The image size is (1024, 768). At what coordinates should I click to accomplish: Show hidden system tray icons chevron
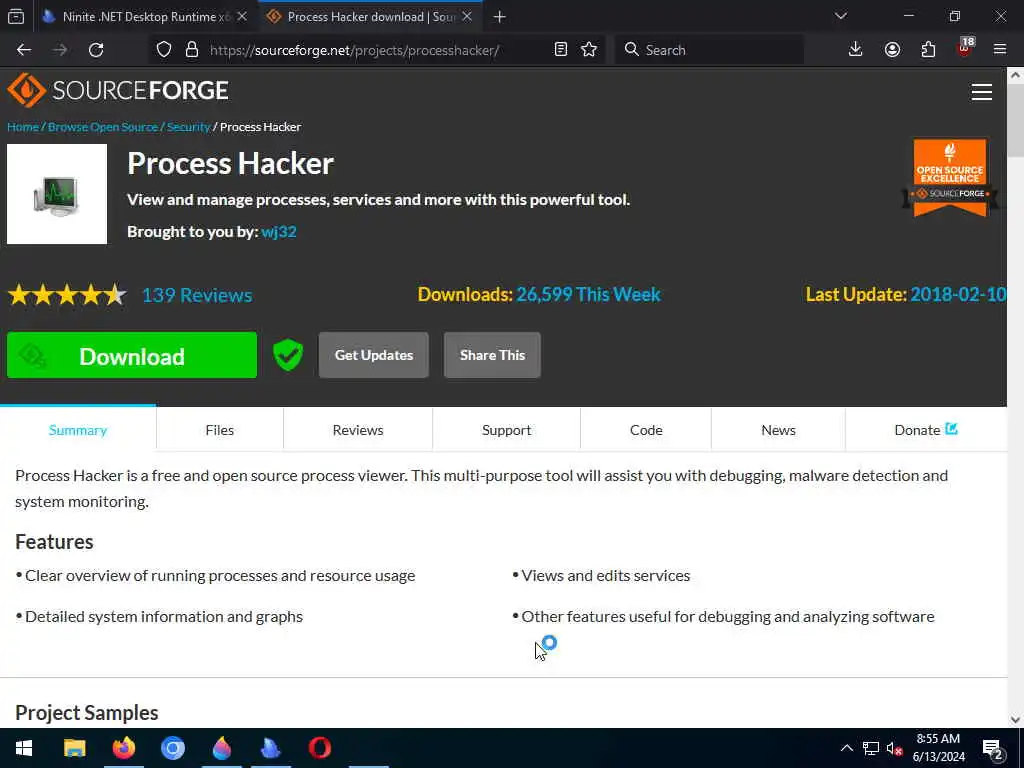846,748
